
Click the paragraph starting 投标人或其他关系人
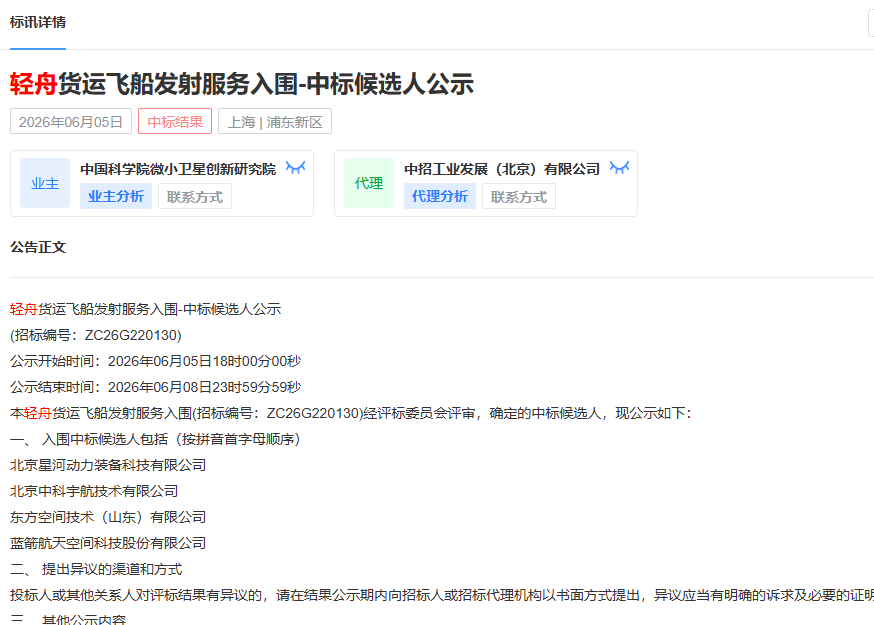442,595
